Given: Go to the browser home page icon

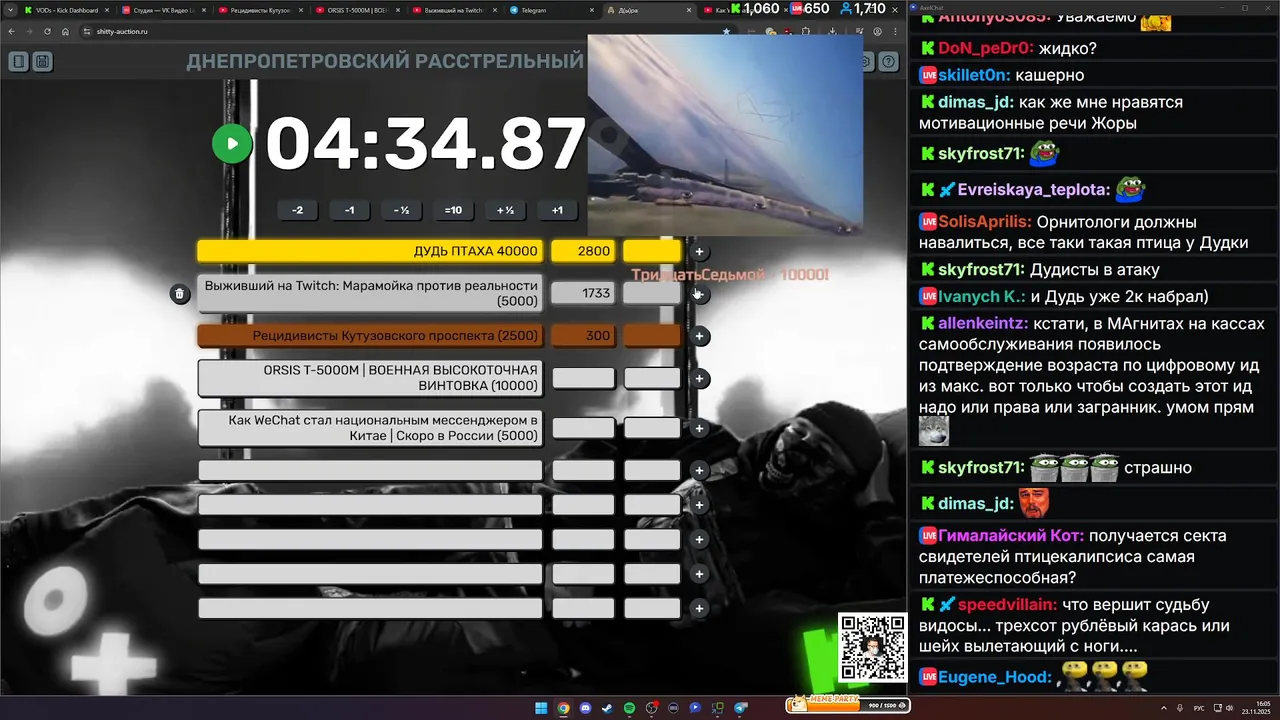Looking at the screenshot, I should click(65, 31).
